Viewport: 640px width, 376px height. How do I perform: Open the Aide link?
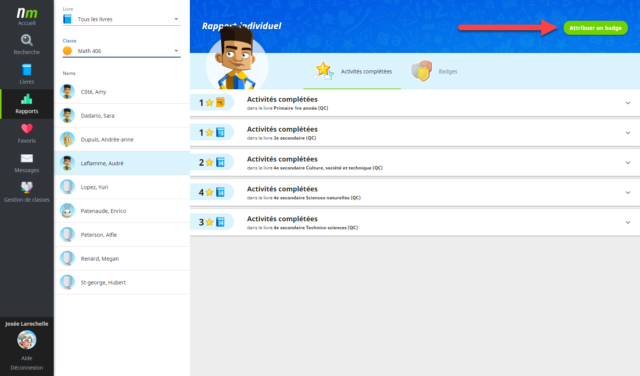(27, 358)
